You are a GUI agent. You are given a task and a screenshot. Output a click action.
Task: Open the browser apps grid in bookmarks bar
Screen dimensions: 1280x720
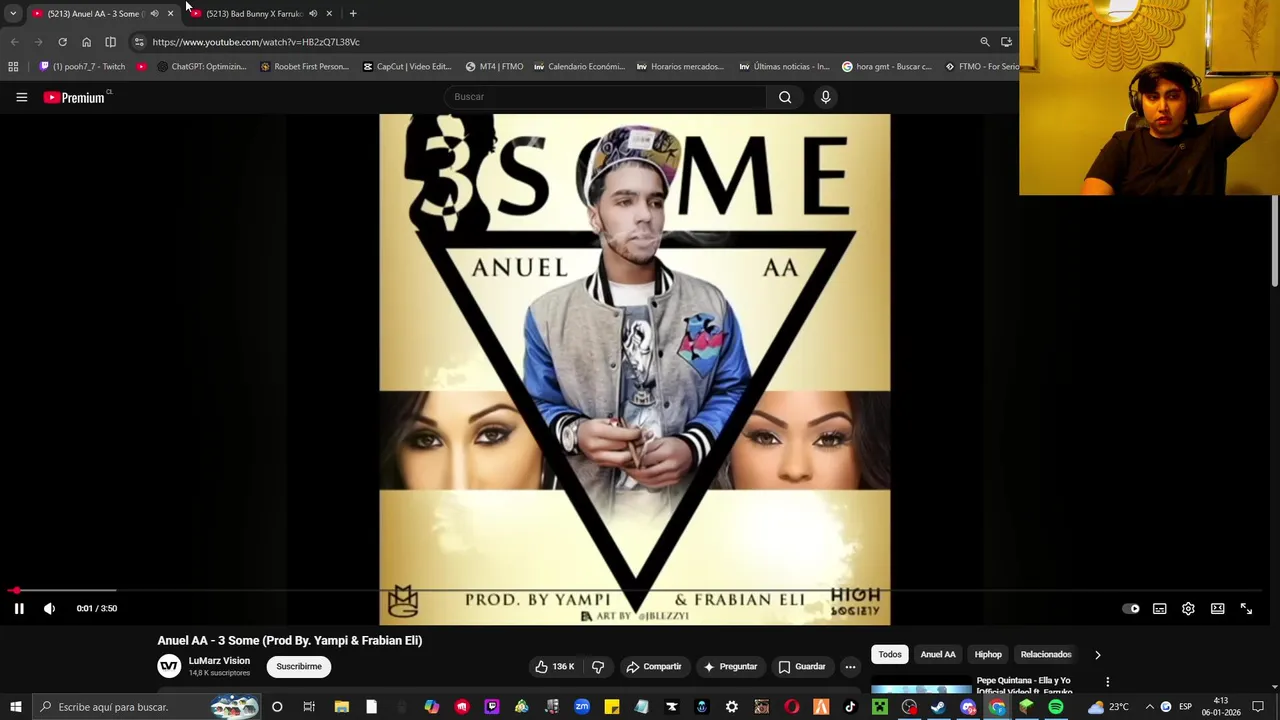point(13,67)
